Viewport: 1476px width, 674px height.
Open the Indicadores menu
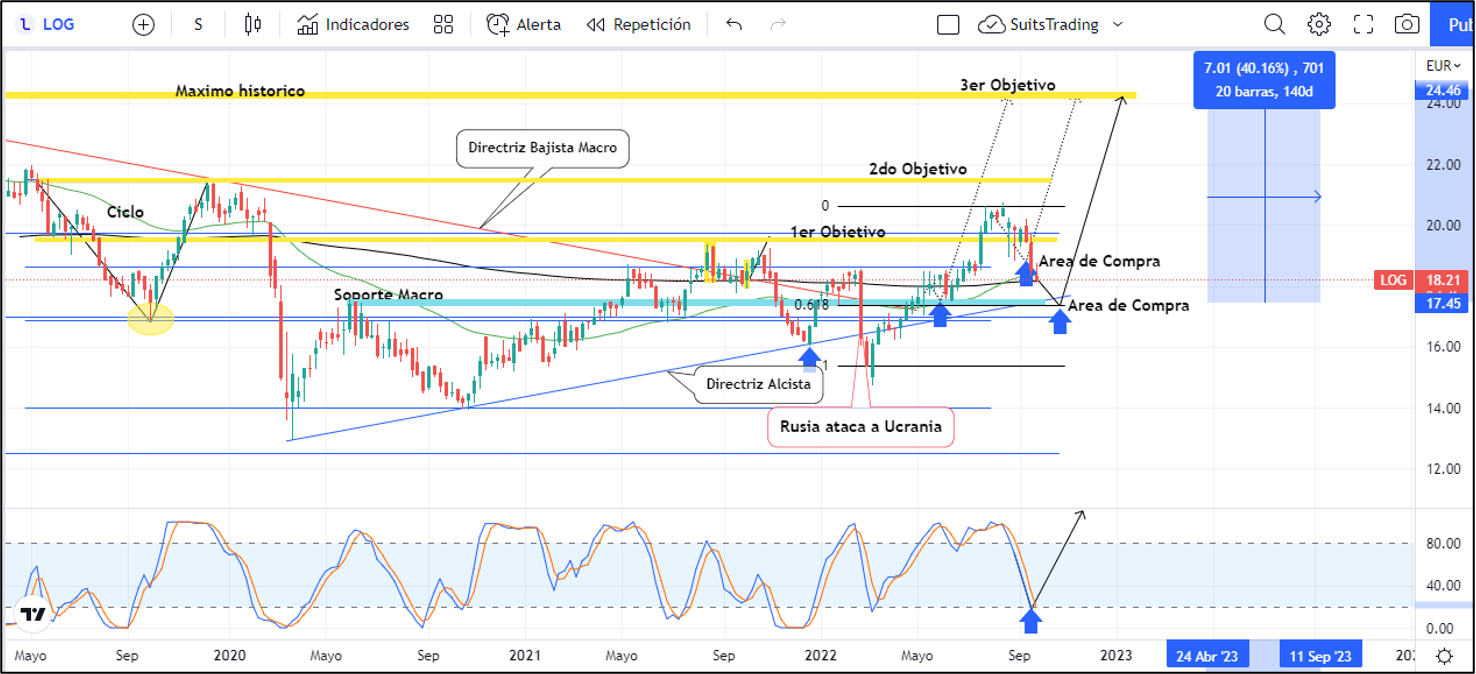click(x=354, y=24)
